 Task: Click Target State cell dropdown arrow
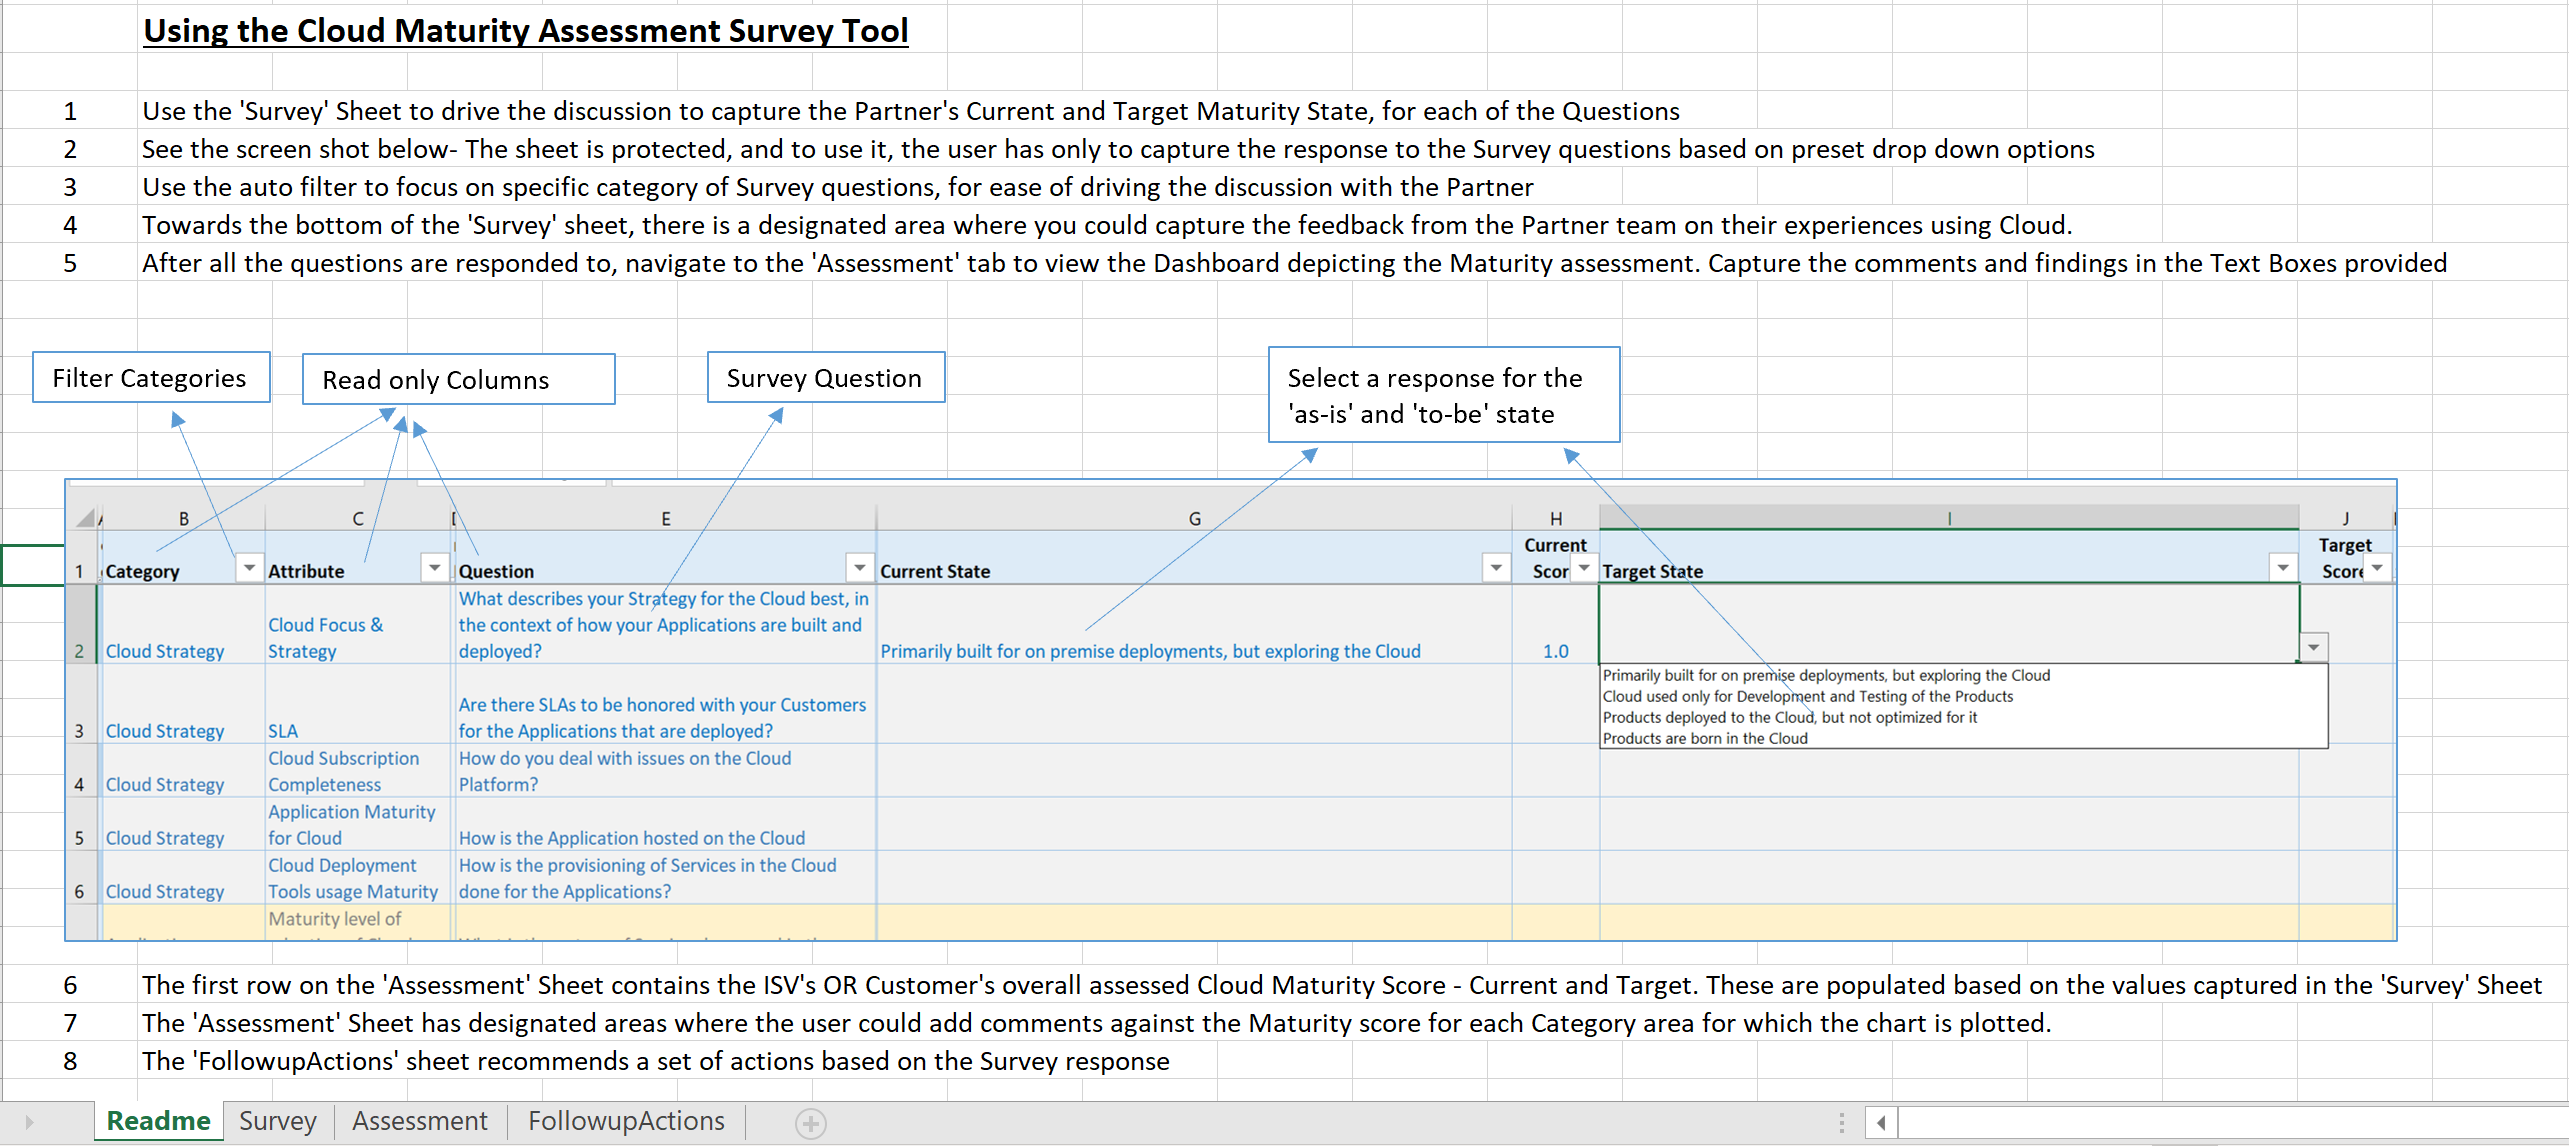tap(2313, 647)
